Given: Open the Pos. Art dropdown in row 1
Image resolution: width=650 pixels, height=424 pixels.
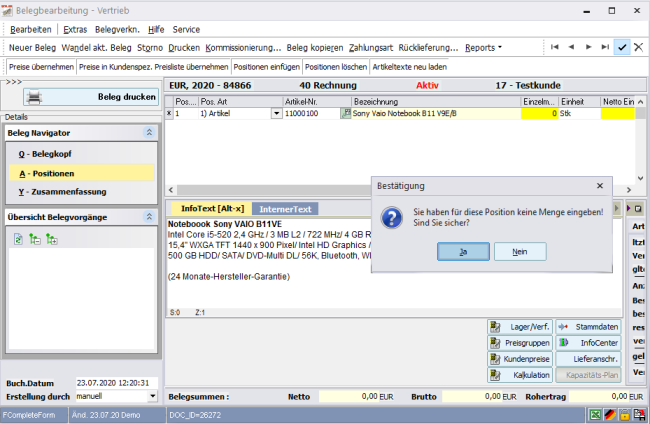Looking at the screenshot, I should pyautogui.click(x=277, y=114).
